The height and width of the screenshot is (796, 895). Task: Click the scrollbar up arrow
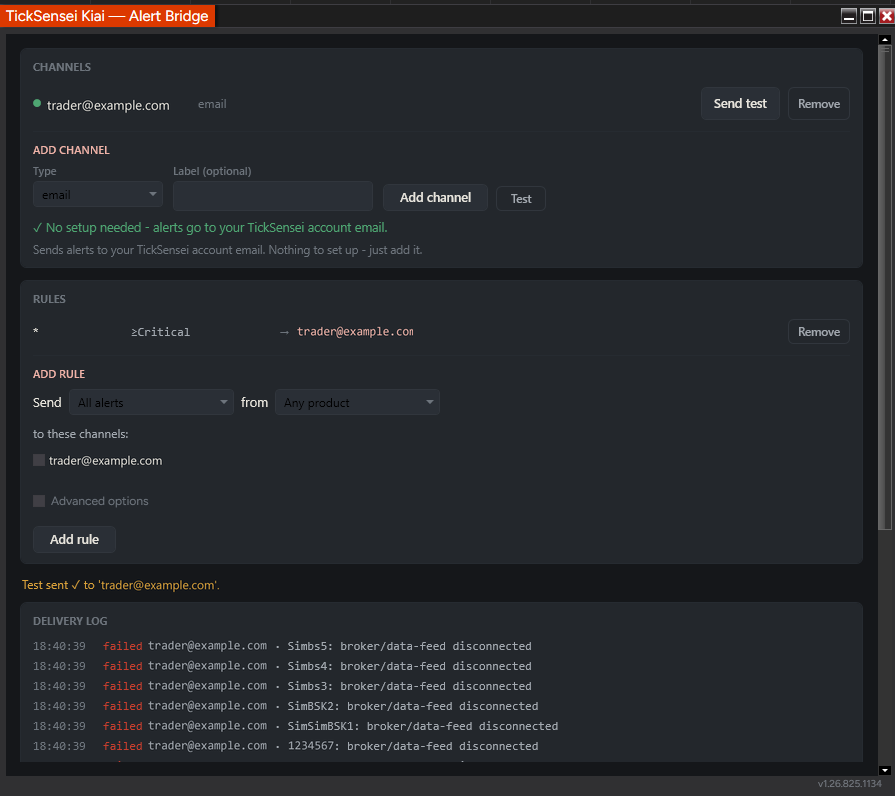[885, 39]
